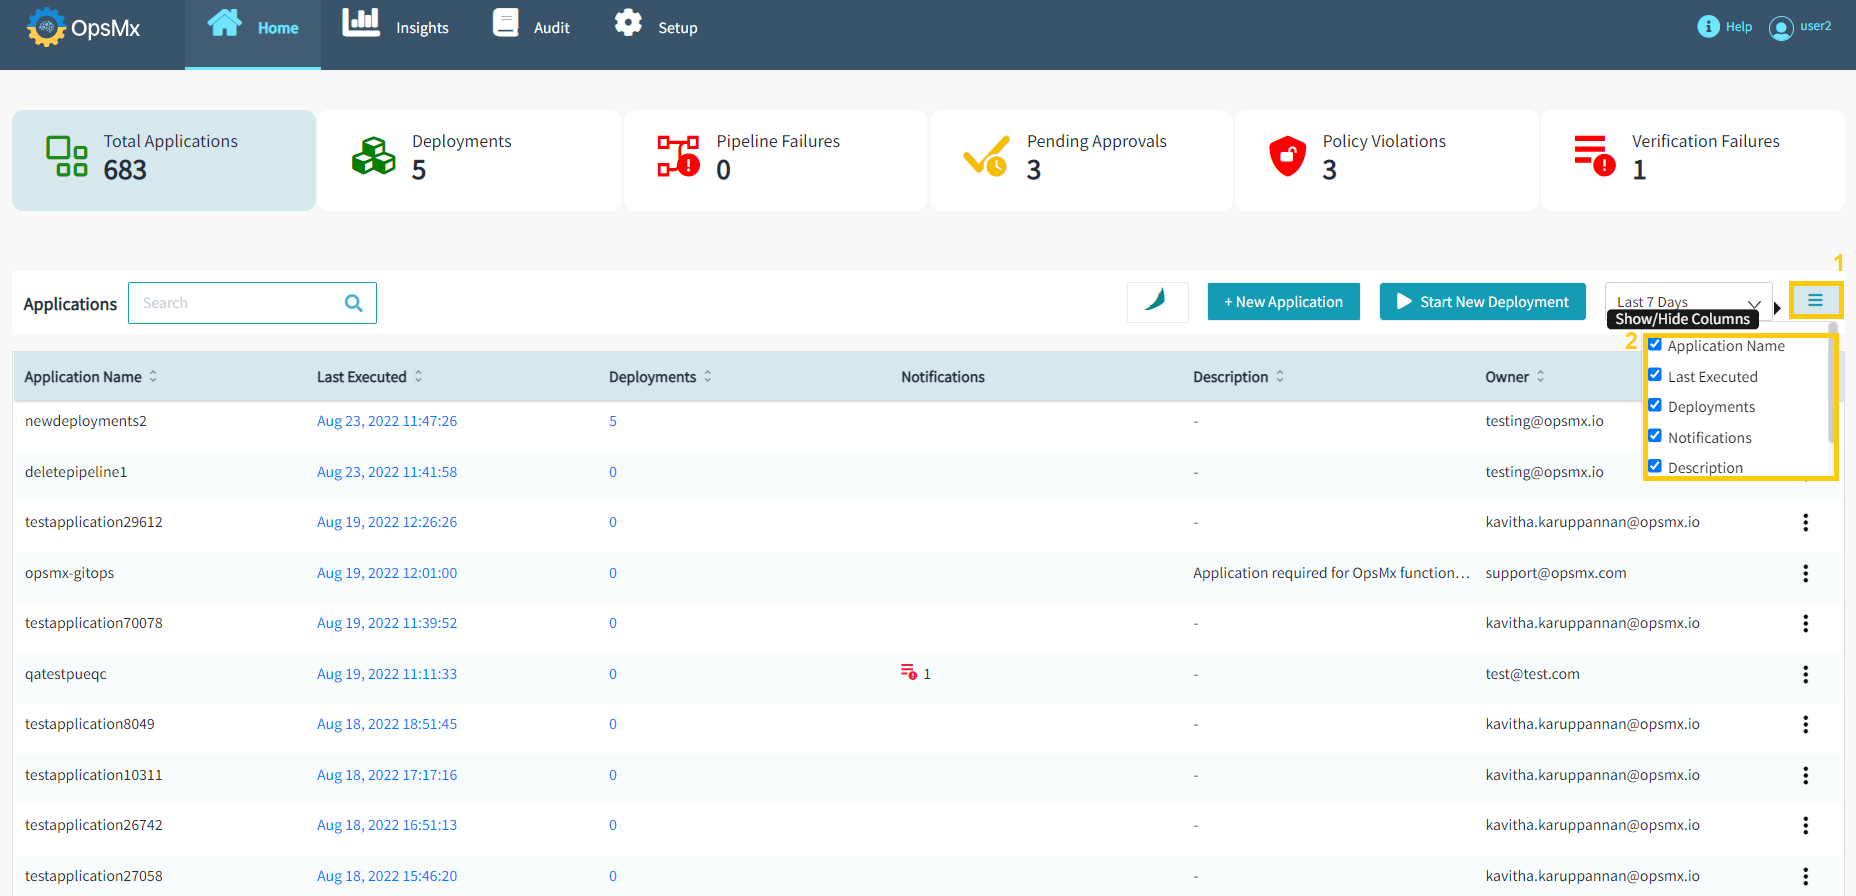Screen dimensions: 1856x896
Task: Click the OpsMx logo icon
Action: tap(46, 27)
